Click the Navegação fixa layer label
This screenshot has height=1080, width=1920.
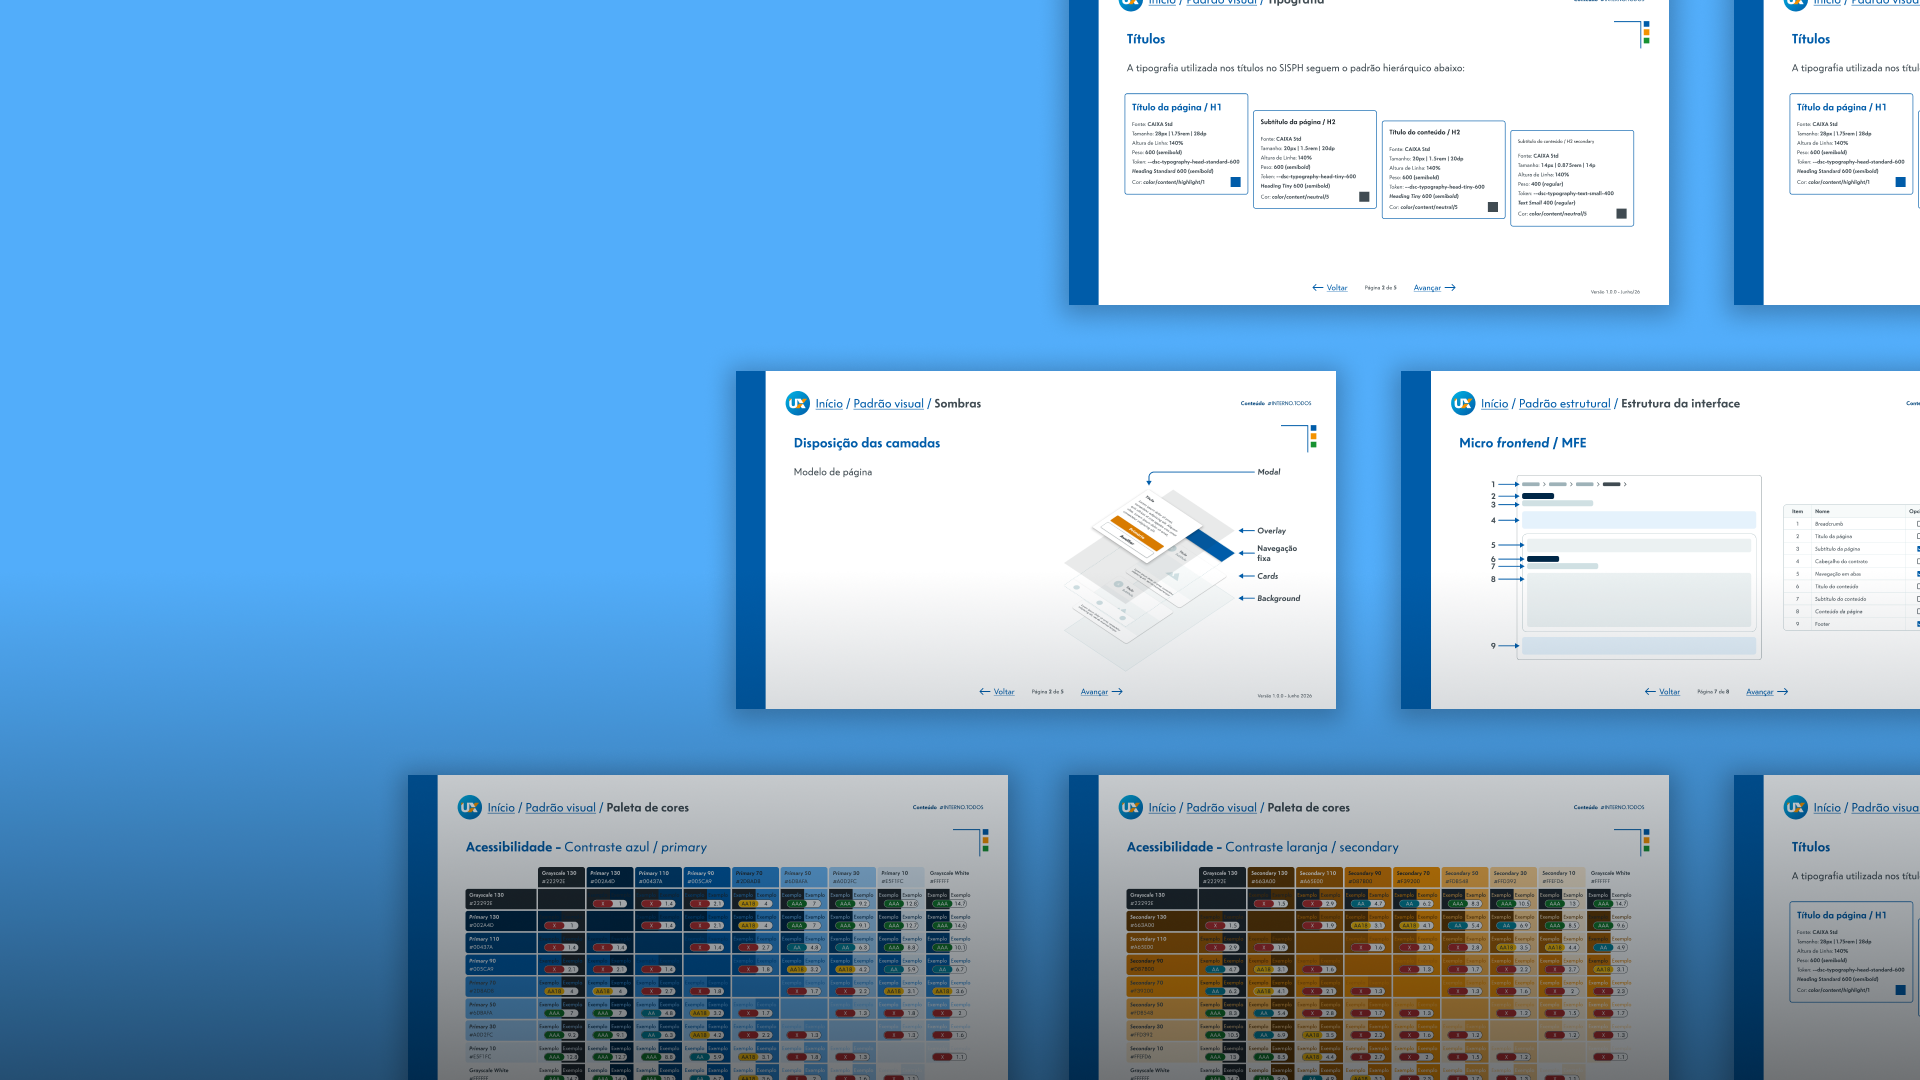click(x=1277, y=553)
